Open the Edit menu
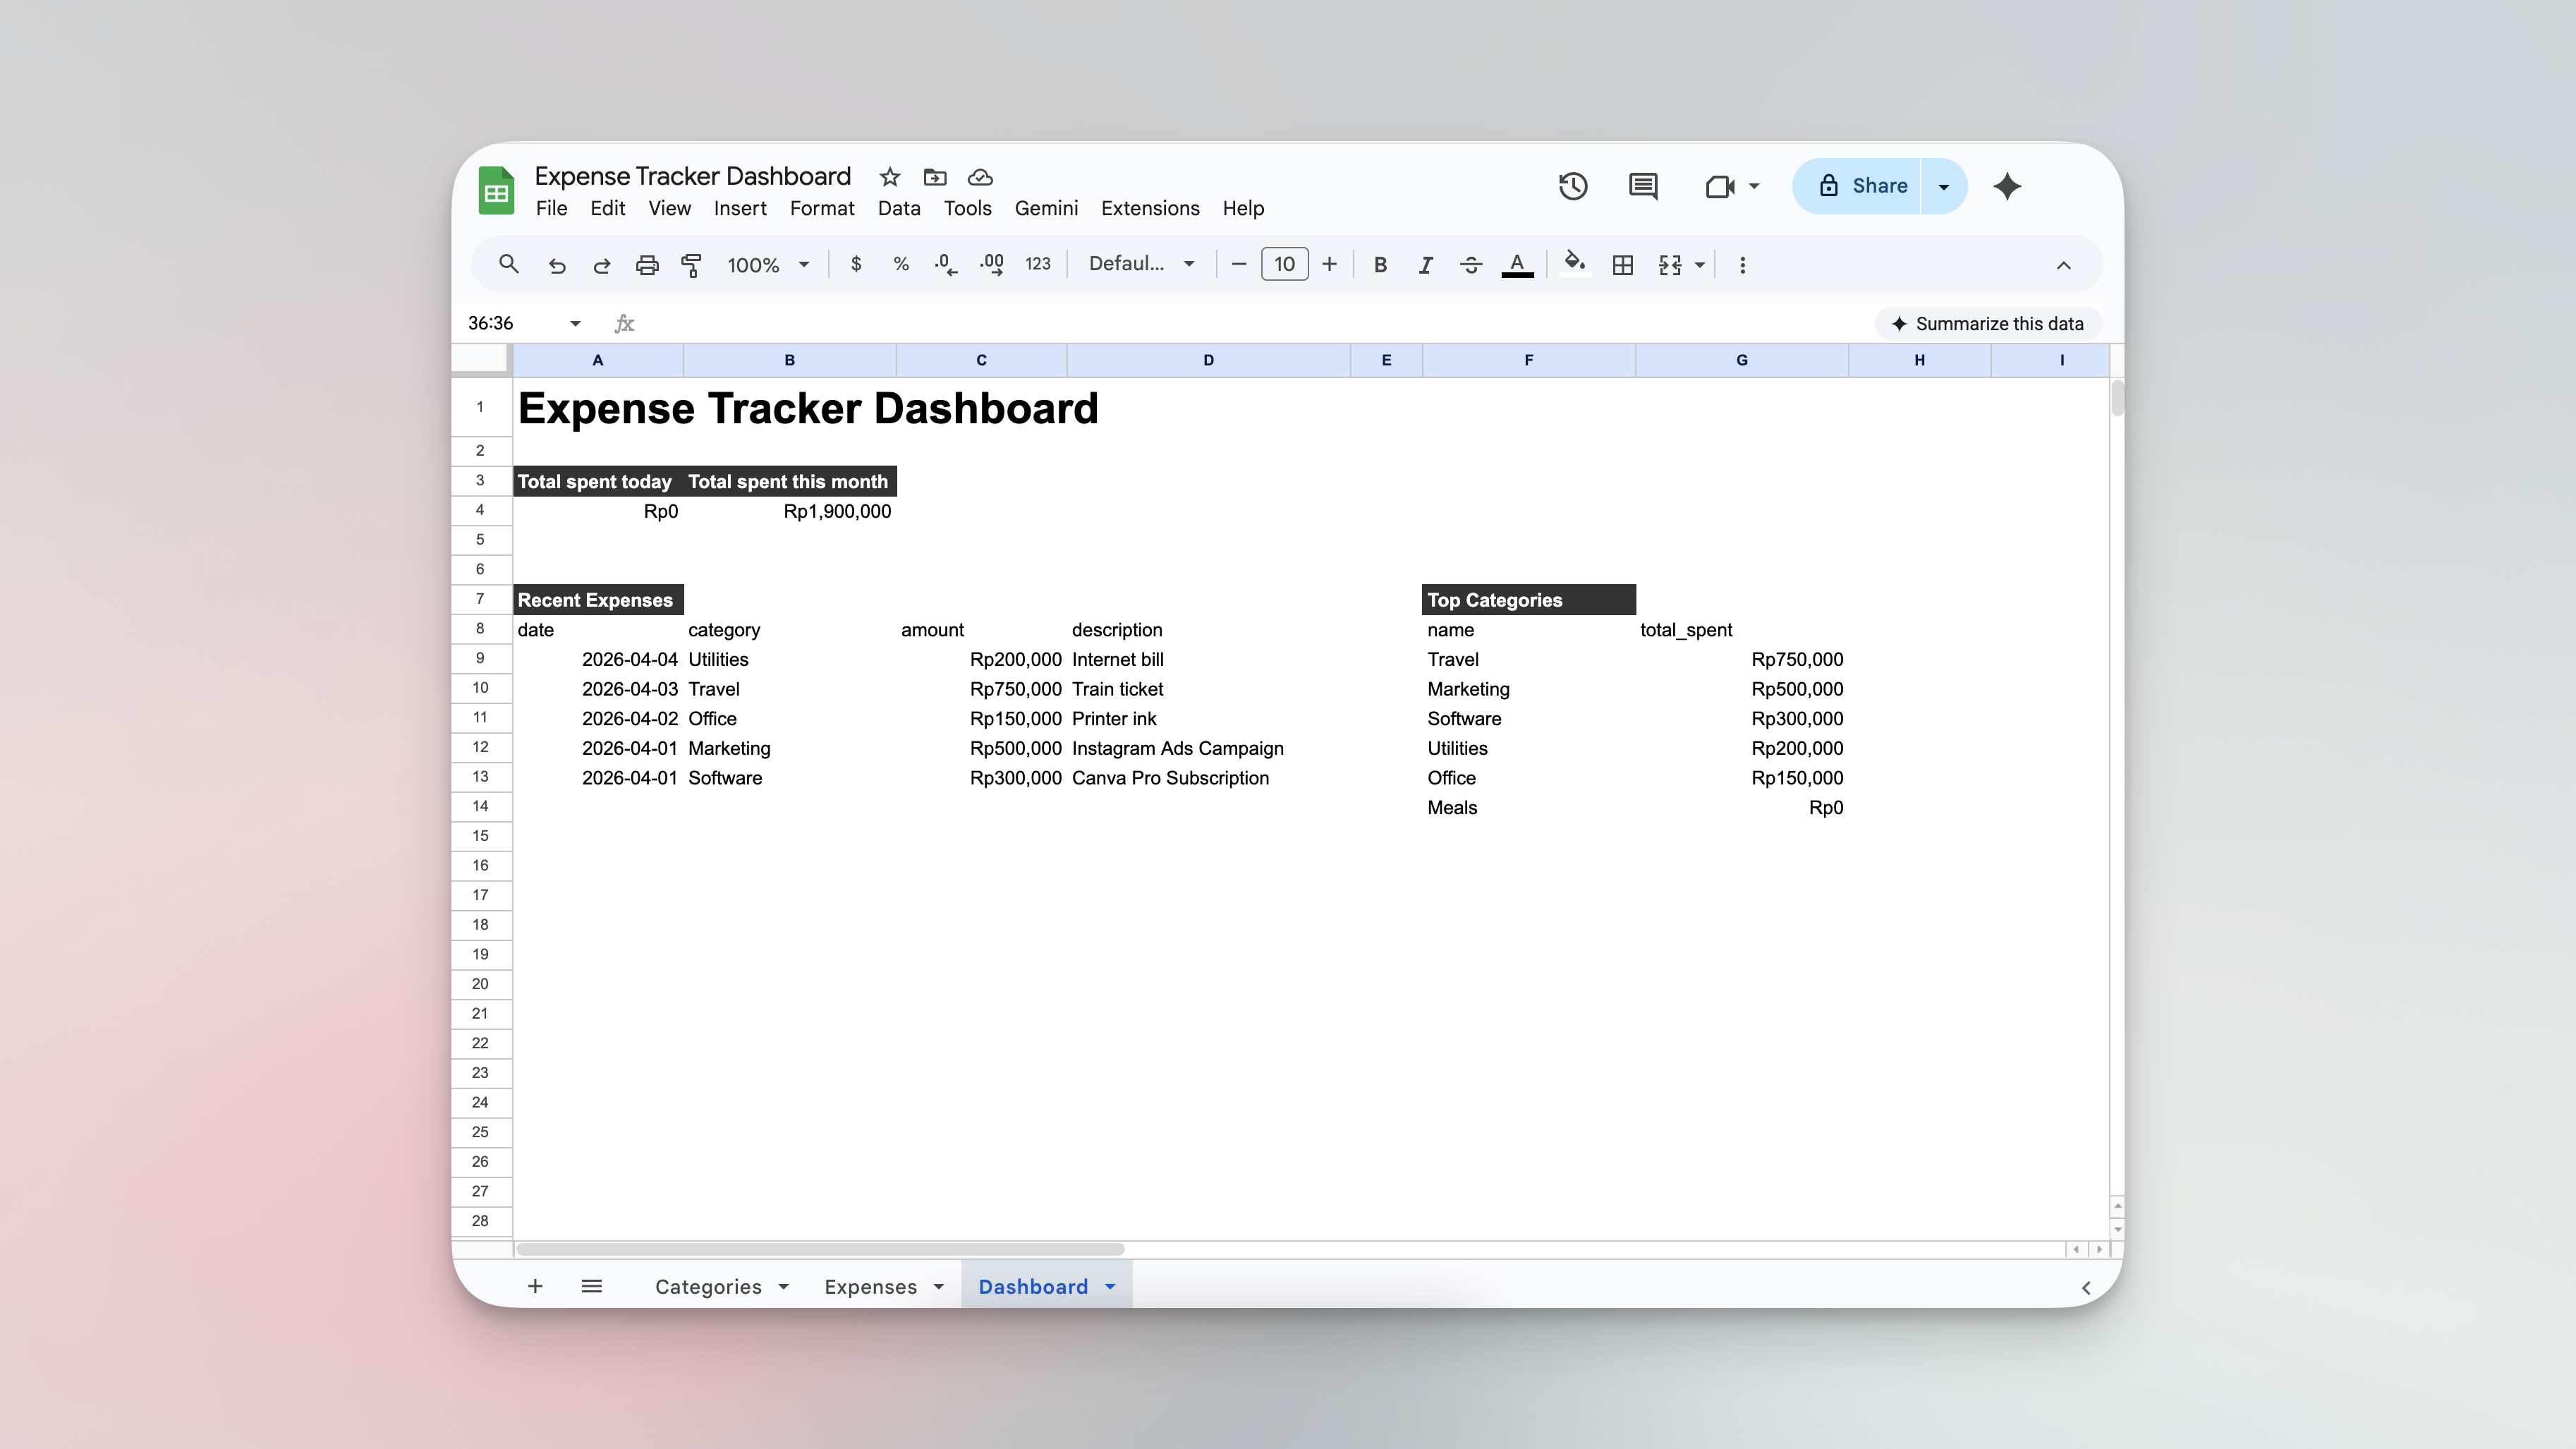Image resolution: width=2576 pixels, height=1449 pixels. pos(607,208)
